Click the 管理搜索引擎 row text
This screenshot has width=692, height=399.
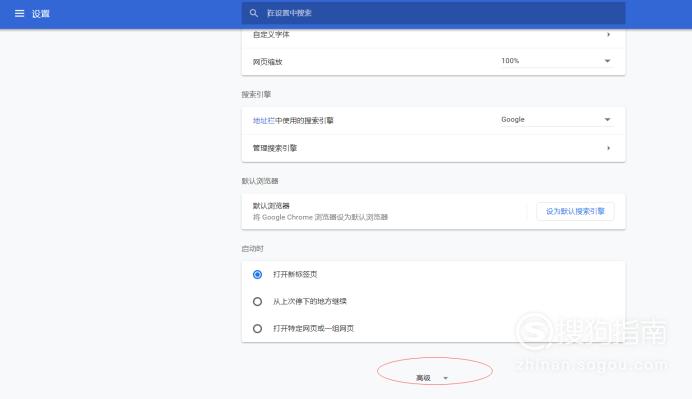coord(275,148)
